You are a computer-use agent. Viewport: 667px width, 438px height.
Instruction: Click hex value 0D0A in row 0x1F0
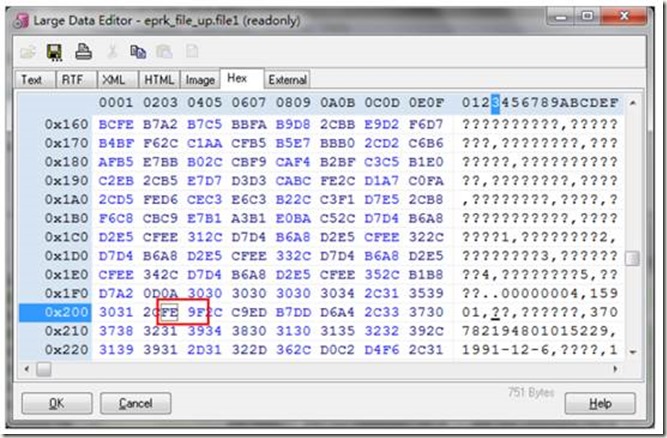point(160,293)
